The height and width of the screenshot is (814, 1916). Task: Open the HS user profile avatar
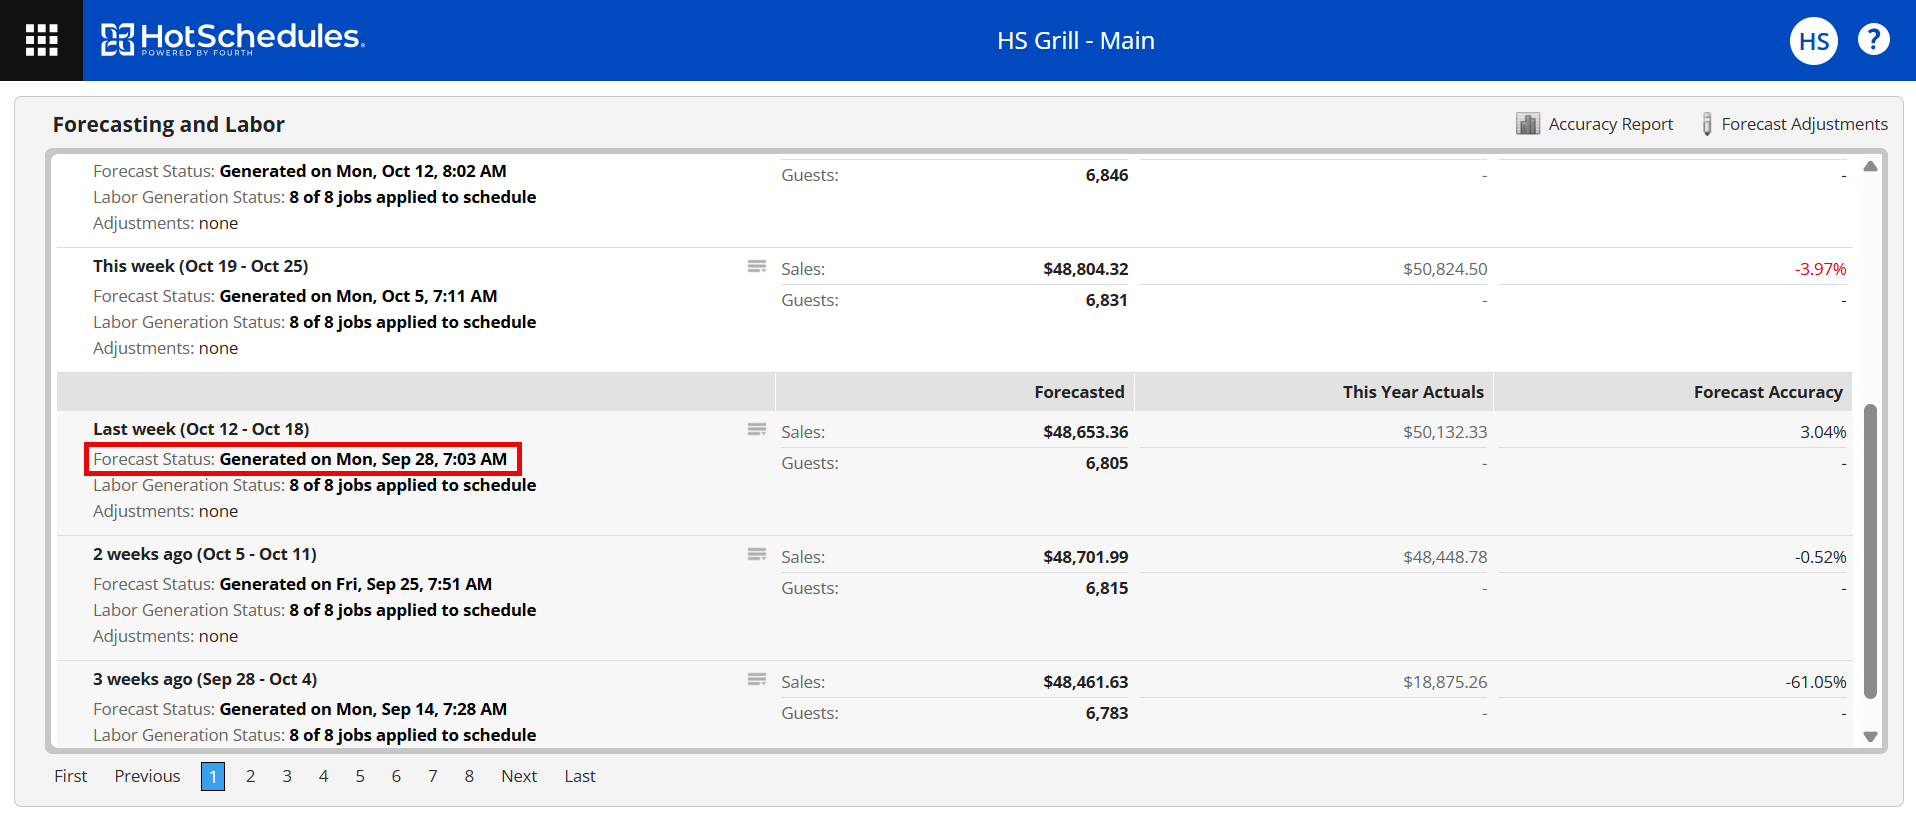pyautogui.click(x=1813, y=41)
